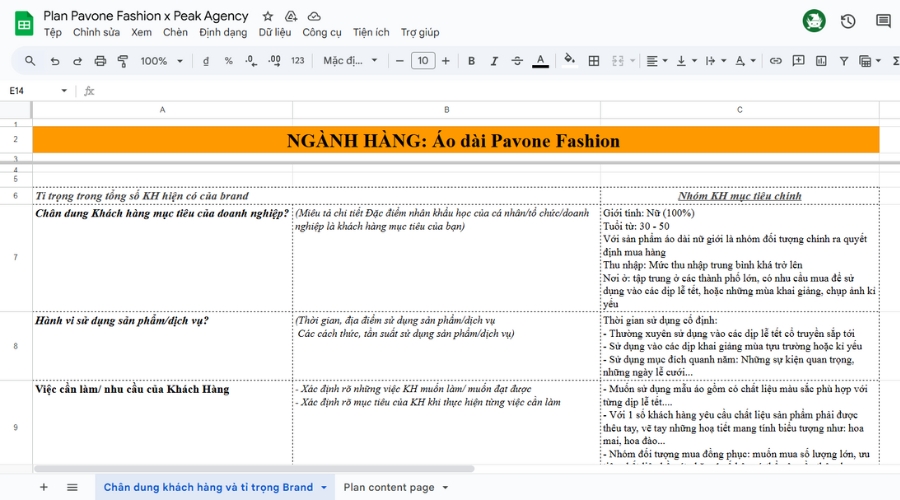Open the Xem menu
The width and height of the screenshot is (900, 500).
(141, 33)
